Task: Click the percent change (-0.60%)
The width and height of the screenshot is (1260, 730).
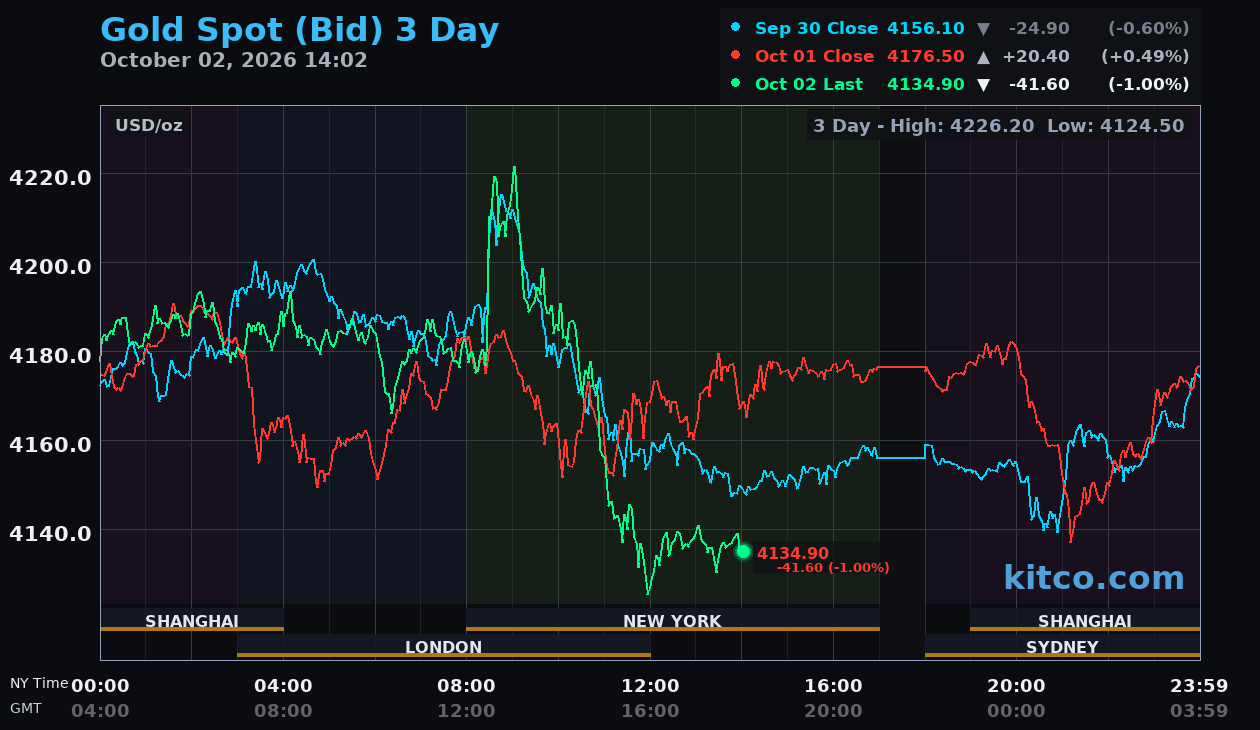Action: coord(1149,28)
